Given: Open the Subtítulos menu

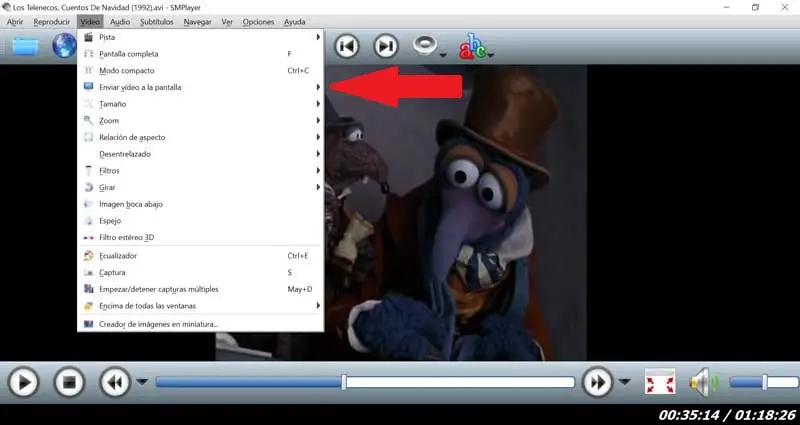Looking at the screenshot, I should point(157,22).
